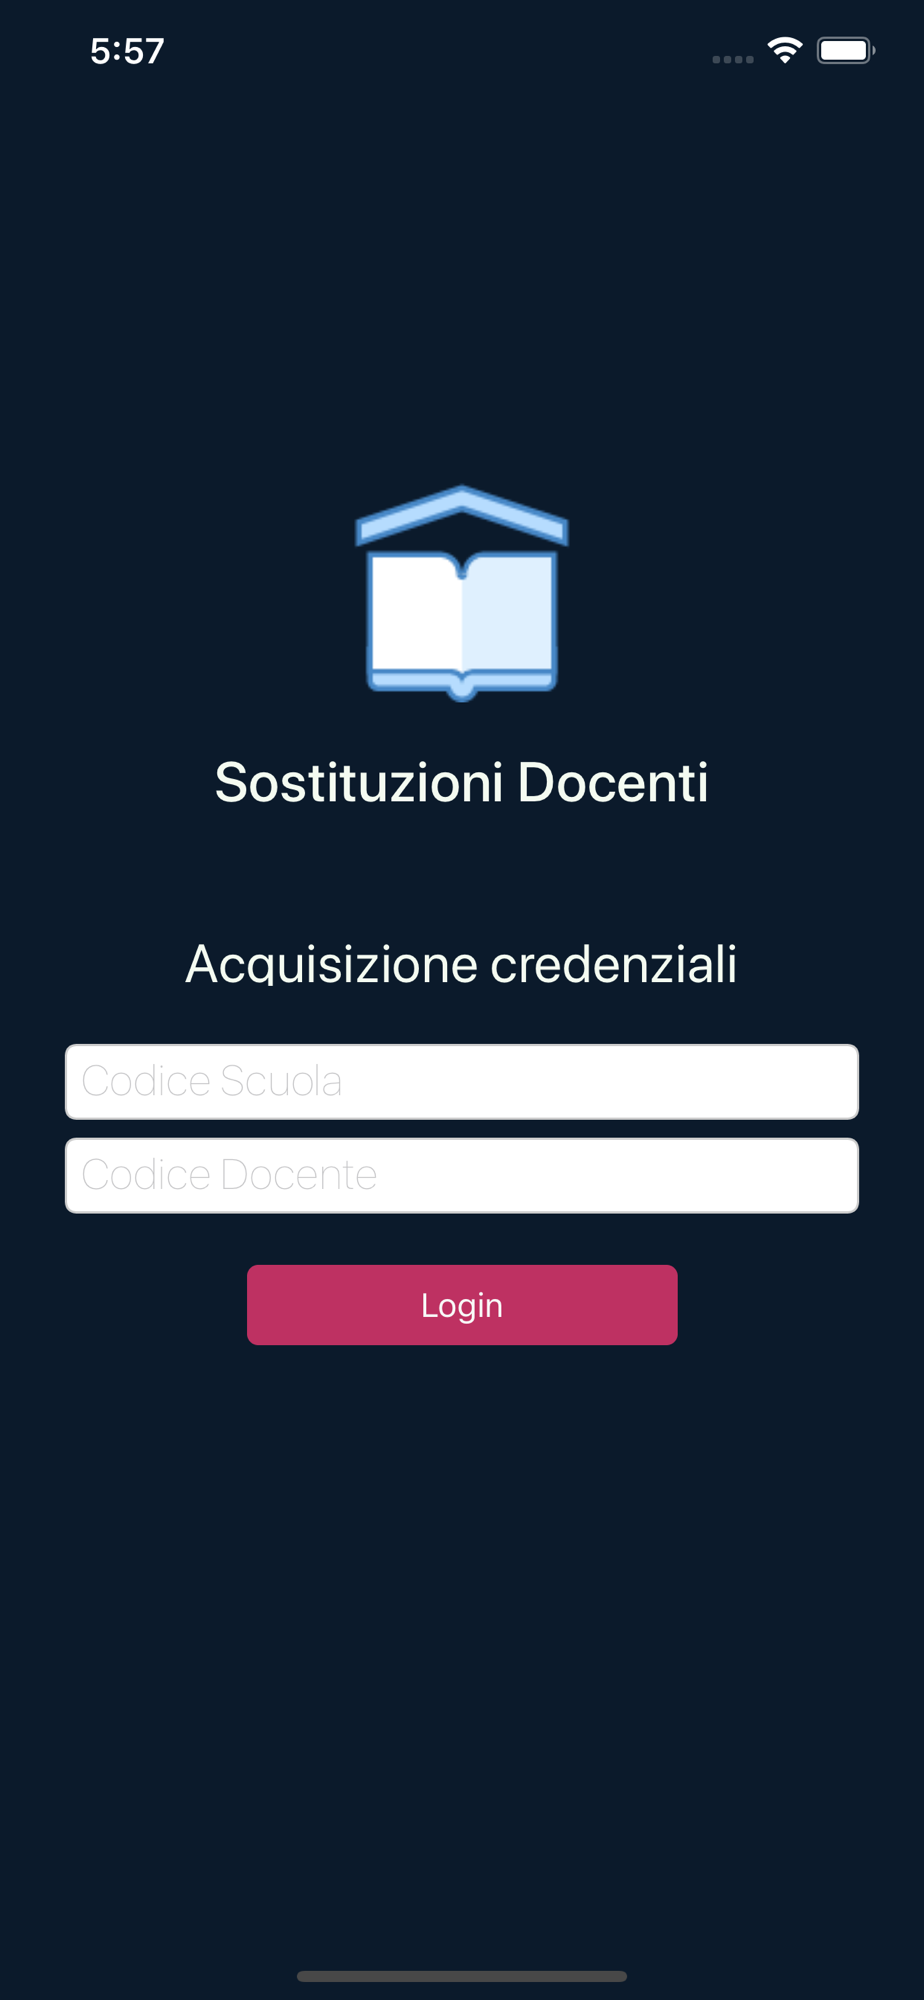This screenshot has height=2000, width=924.
Task: Select the Codice Docente placeholder text
Action: [x=229, y=1175]
